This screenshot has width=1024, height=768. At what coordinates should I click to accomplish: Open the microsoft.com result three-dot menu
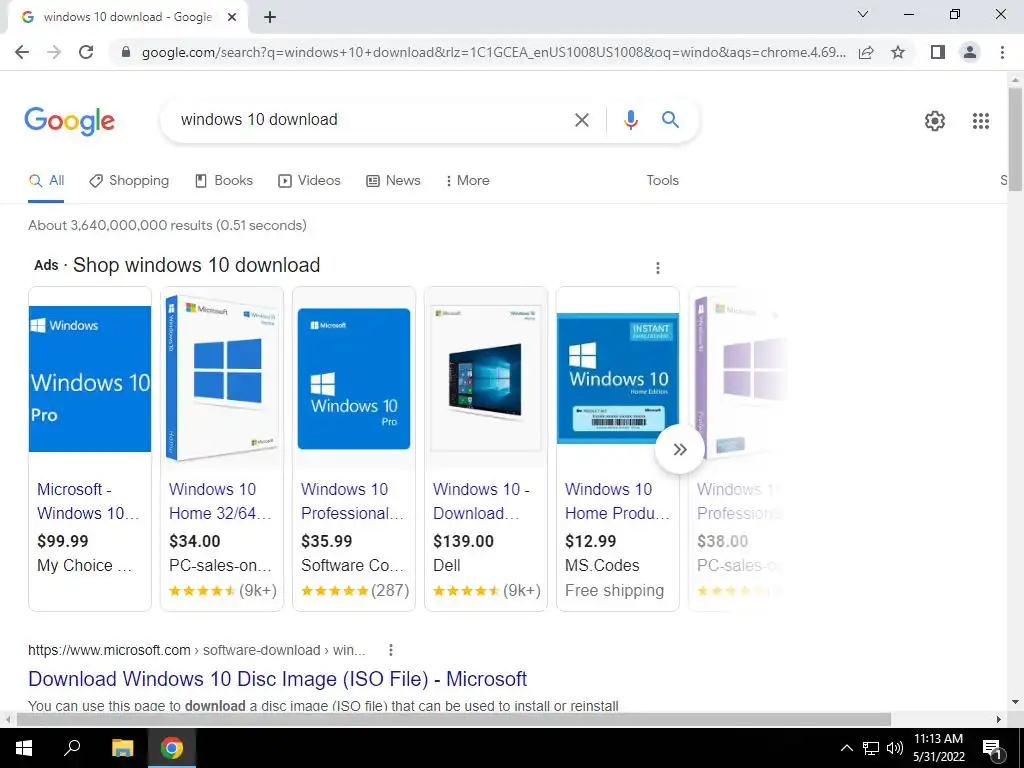tap(391, 650)
